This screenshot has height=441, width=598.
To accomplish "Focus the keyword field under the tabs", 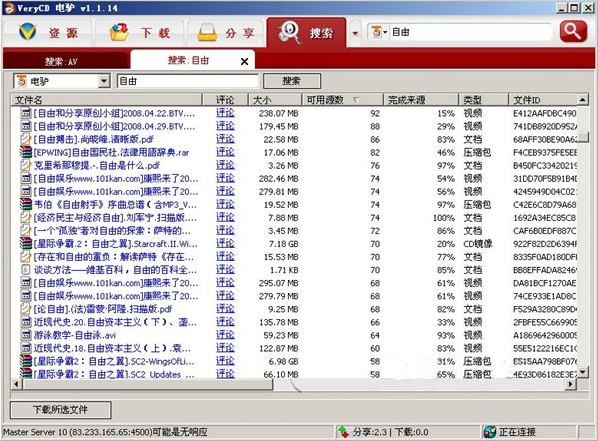I will coord(188,81).
